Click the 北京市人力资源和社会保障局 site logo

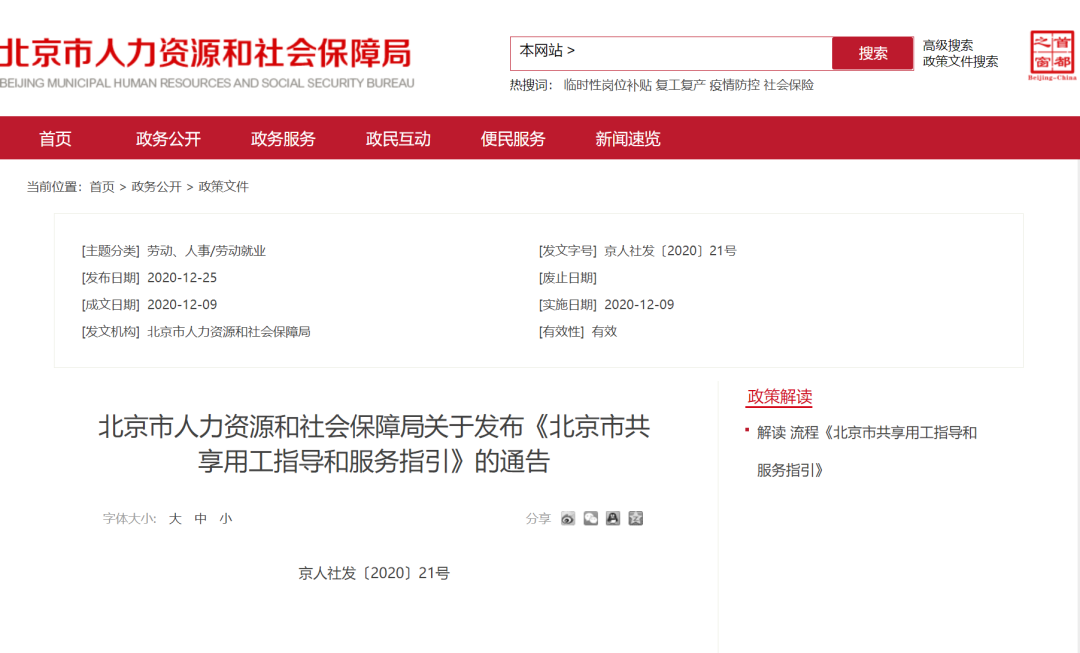pos(206,62)
